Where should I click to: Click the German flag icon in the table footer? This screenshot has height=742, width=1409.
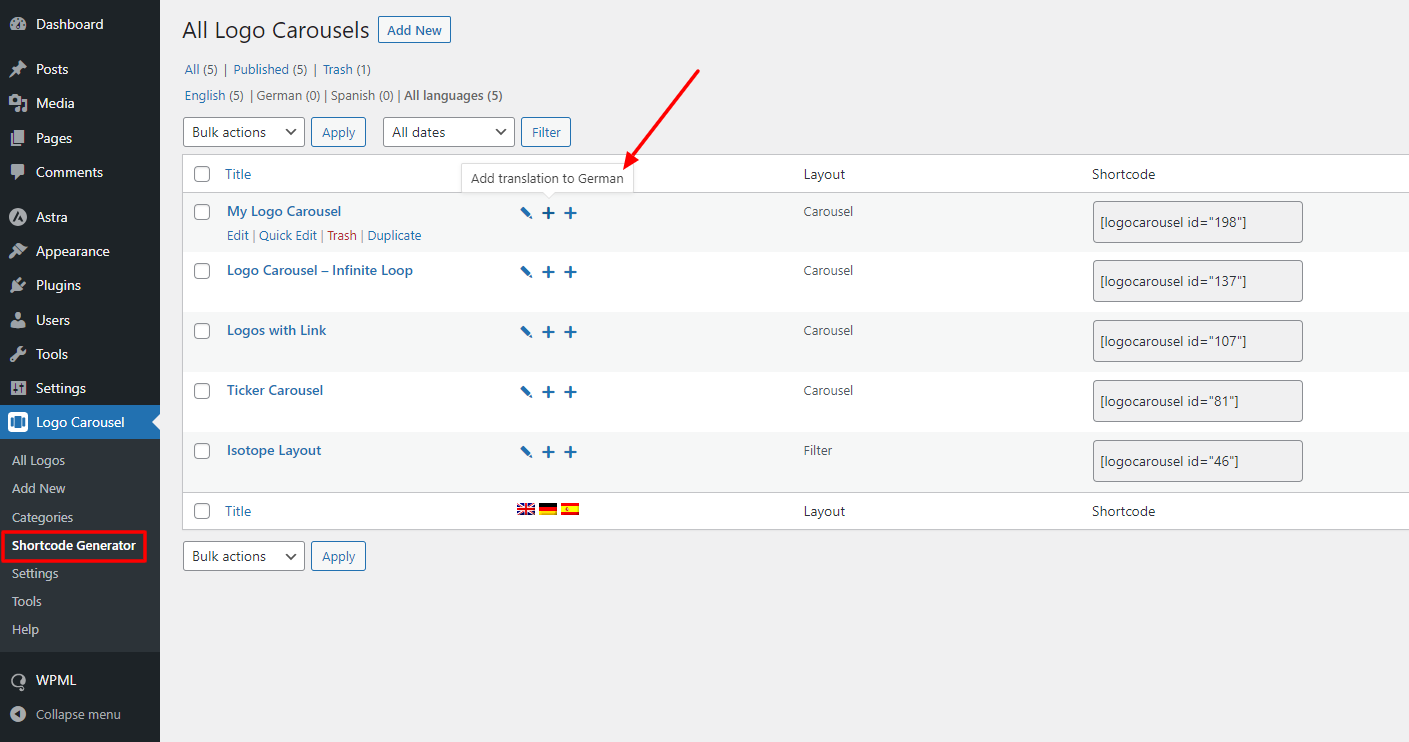[548, 509]
